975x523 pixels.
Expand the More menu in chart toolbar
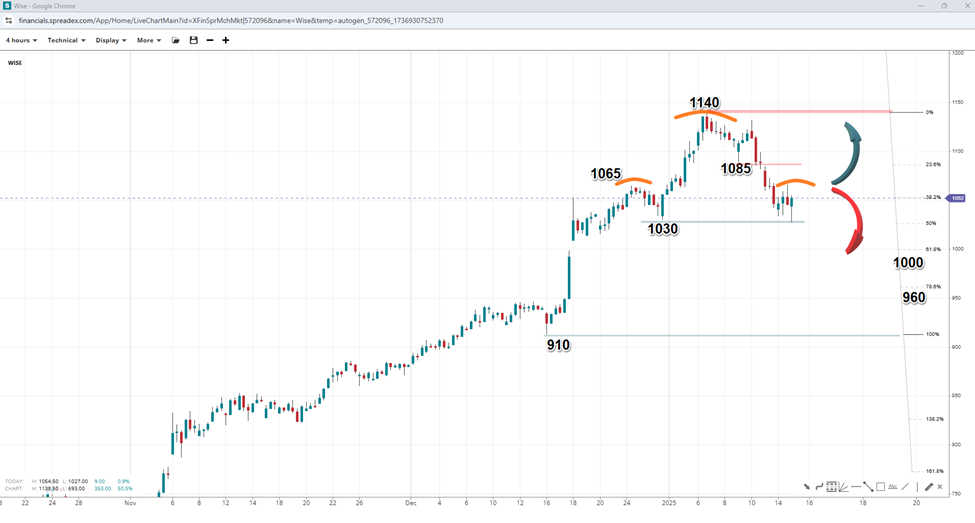click(x=149, y=40)
